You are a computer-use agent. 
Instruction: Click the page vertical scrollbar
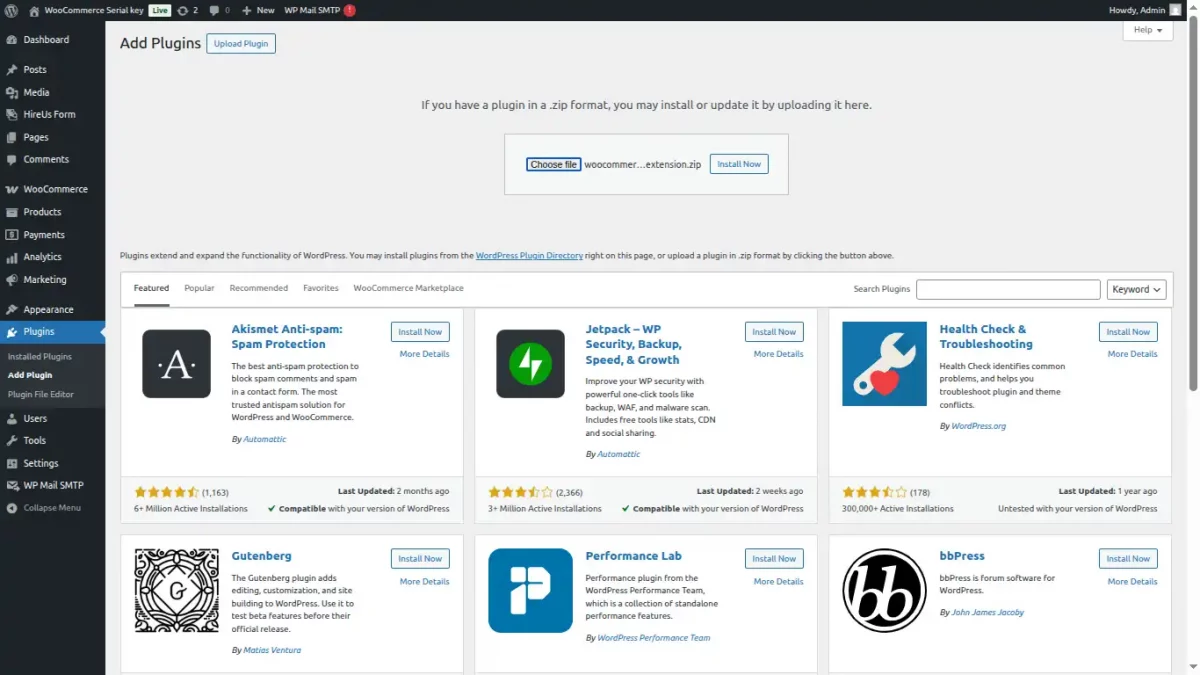tap(1193, 205)
